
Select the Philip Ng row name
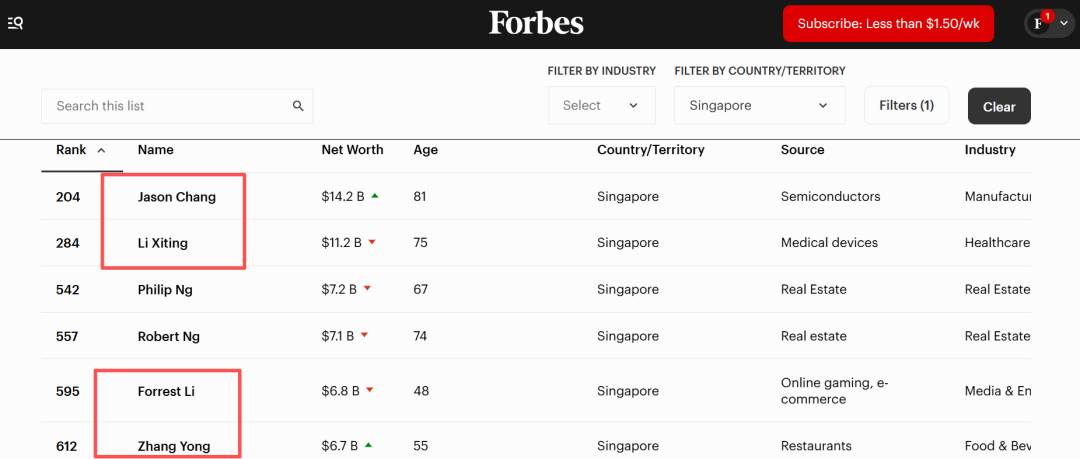tap(165, 290)
